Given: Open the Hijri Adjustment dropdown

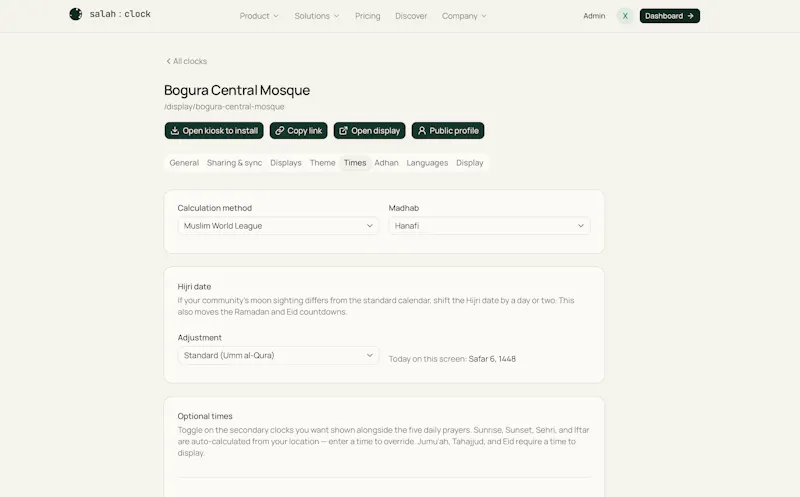Looking at the screenshot, I should (278, 355).
